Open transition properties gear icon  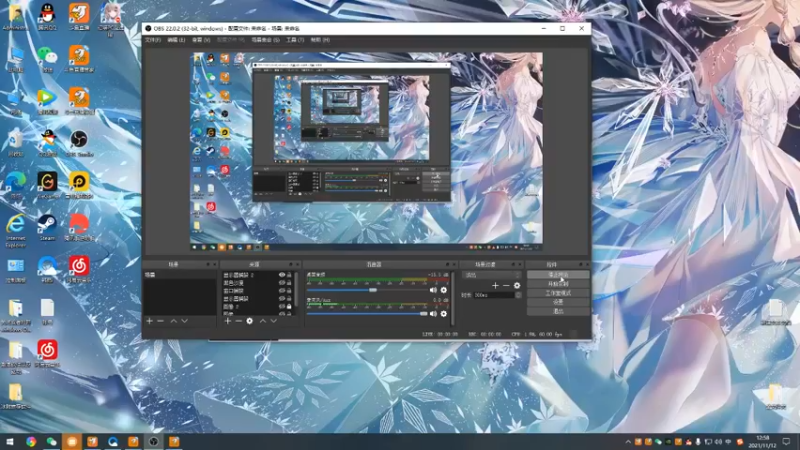tap(517, 286)
